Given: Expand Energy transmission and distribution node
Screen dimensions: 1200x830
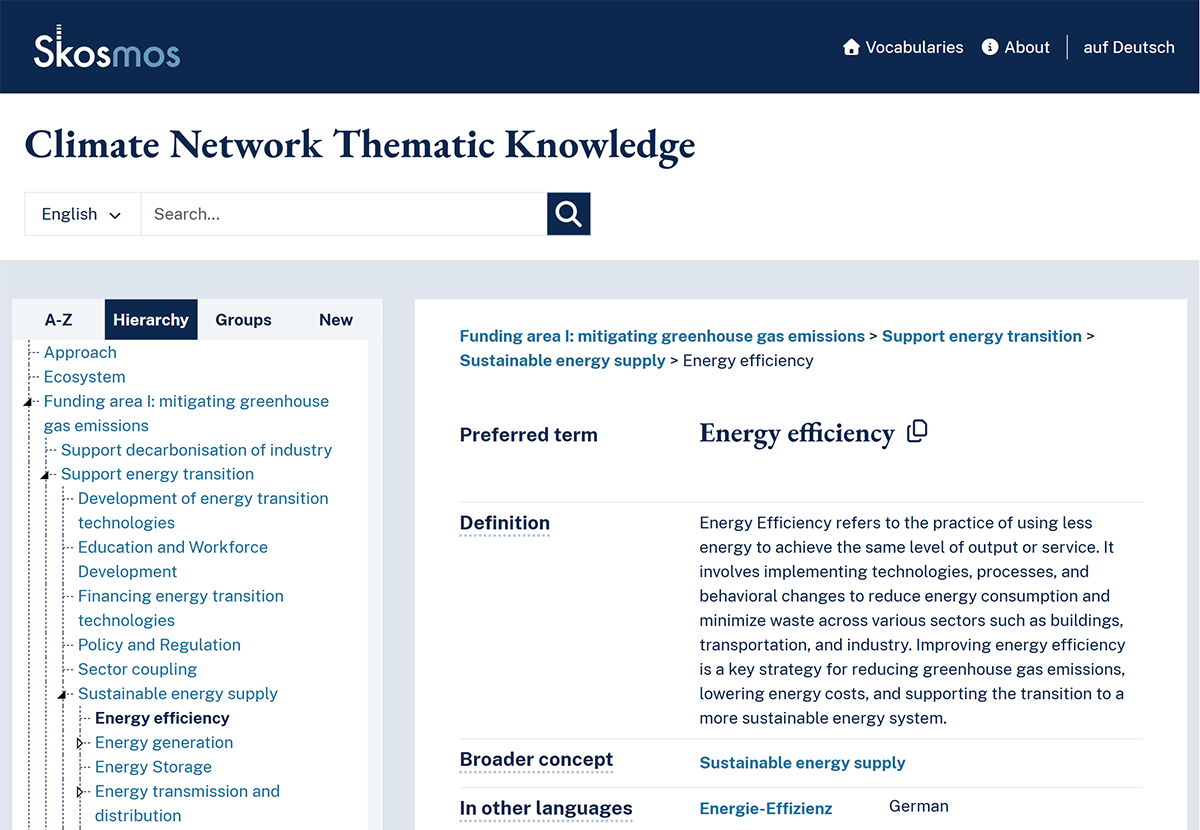Looking at the screenshot, I should coord(81,791).
